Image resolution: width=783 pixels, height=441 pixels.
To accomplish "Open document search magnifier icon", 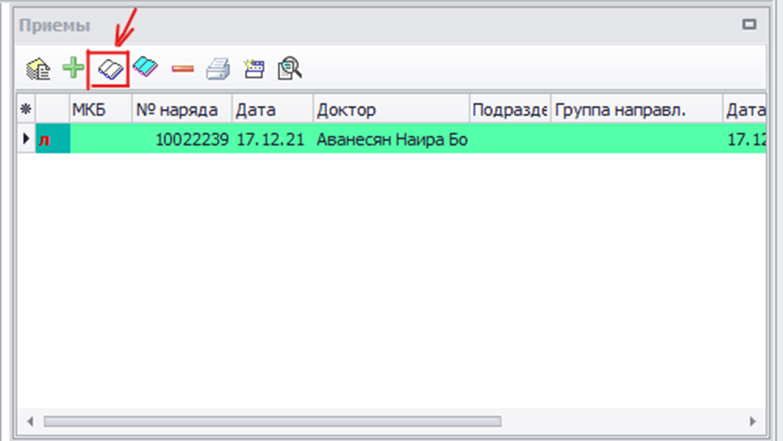I will pyautogui.click(x=290, y=69).
